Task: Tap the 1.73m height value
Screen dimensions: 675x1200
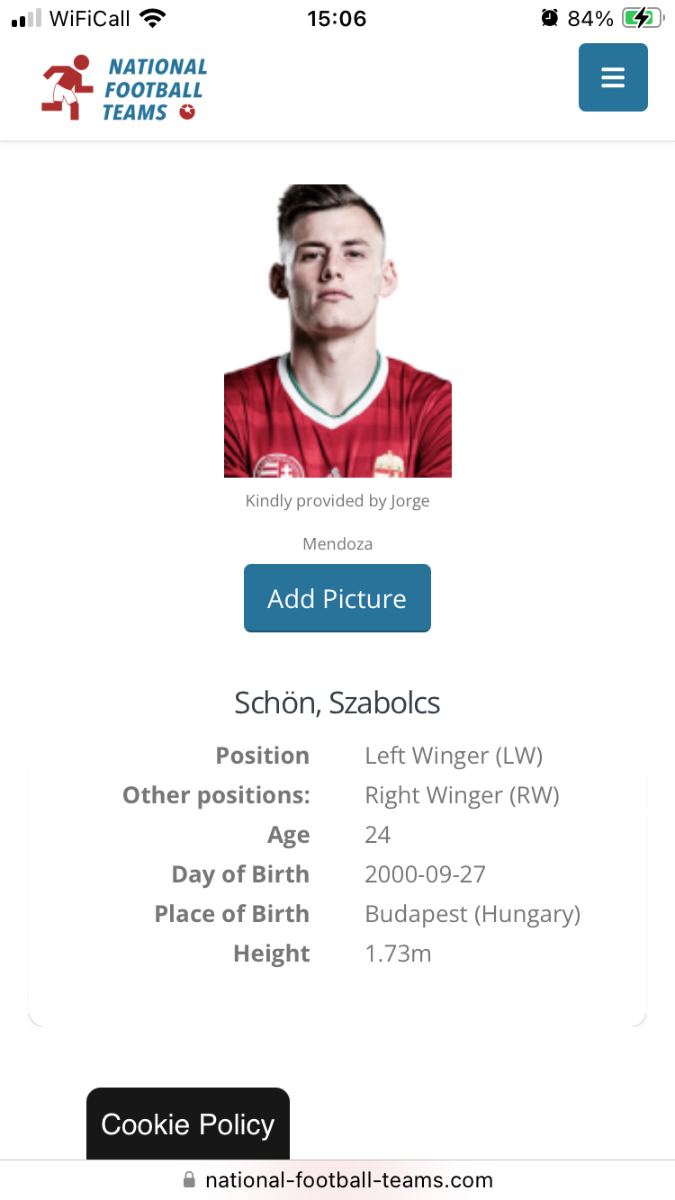Action: click(x=398, y=954)
